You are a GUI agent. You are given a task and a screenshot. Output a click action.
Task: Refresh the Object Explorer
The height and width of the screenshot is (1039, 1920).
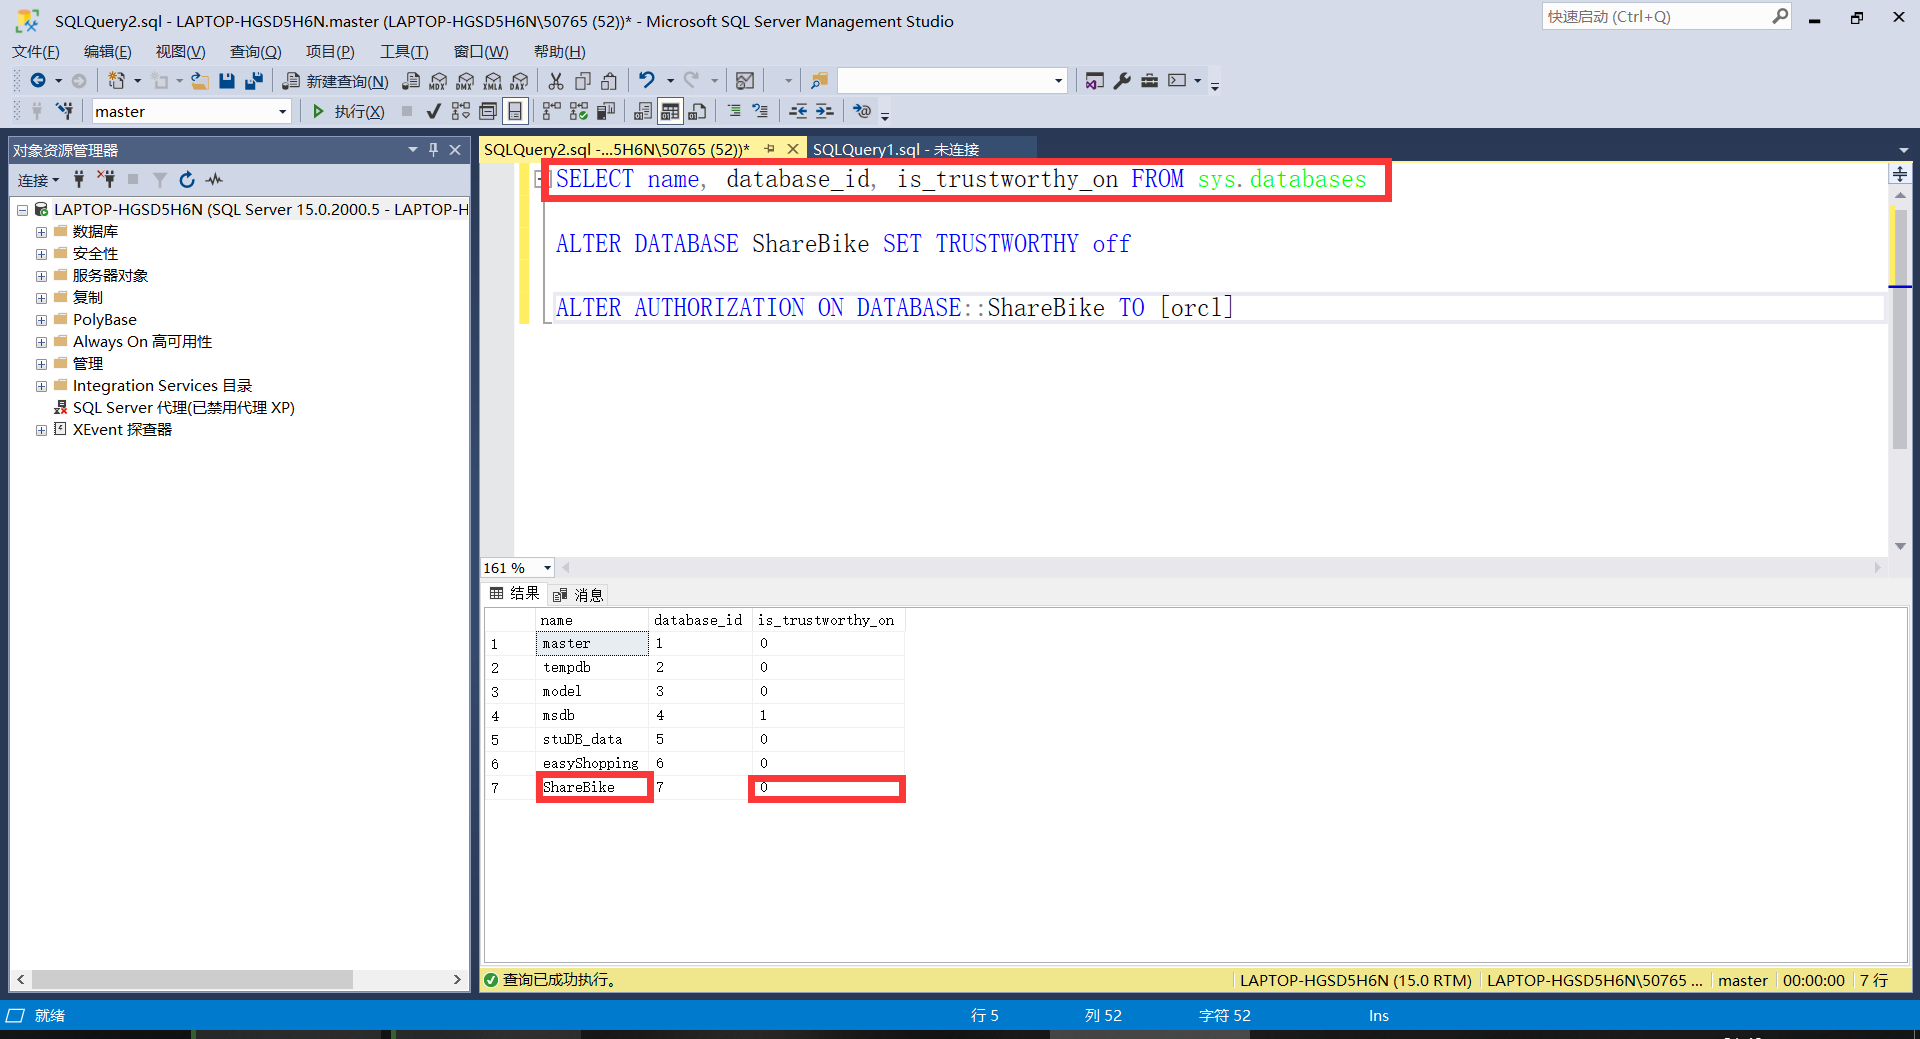point(187,180)
